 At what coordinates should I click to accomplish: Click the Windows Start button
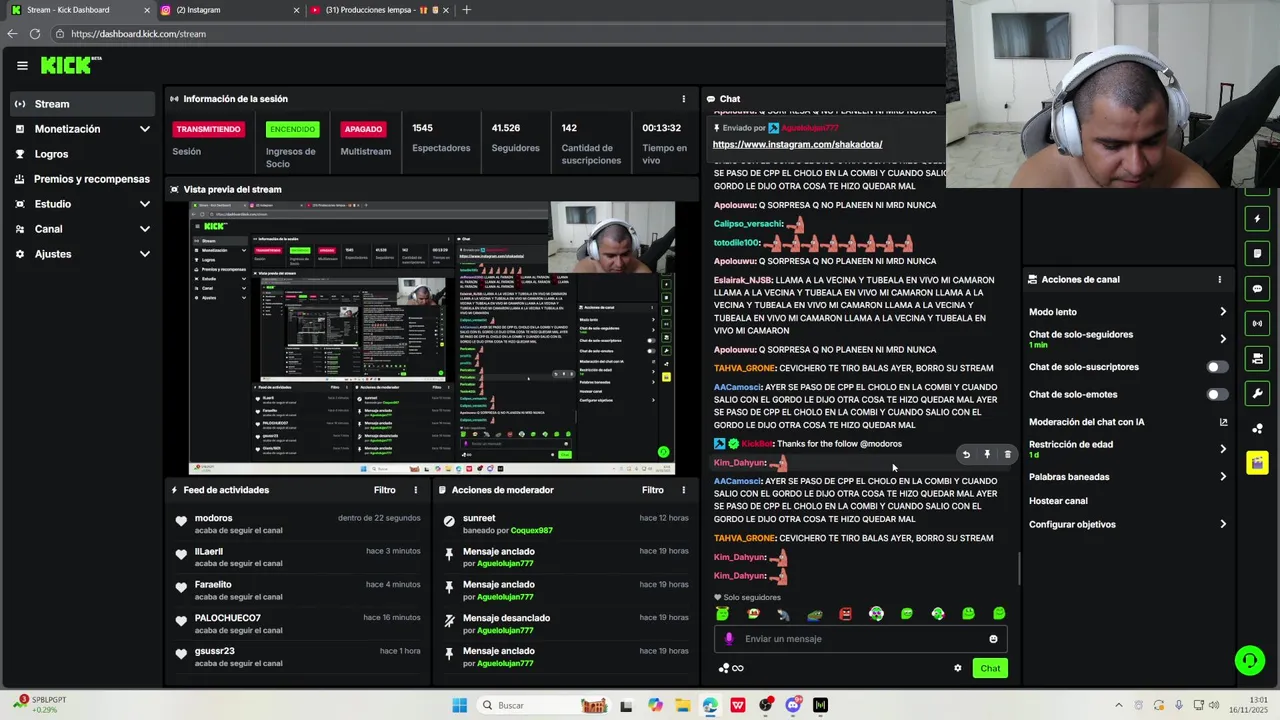459,705
